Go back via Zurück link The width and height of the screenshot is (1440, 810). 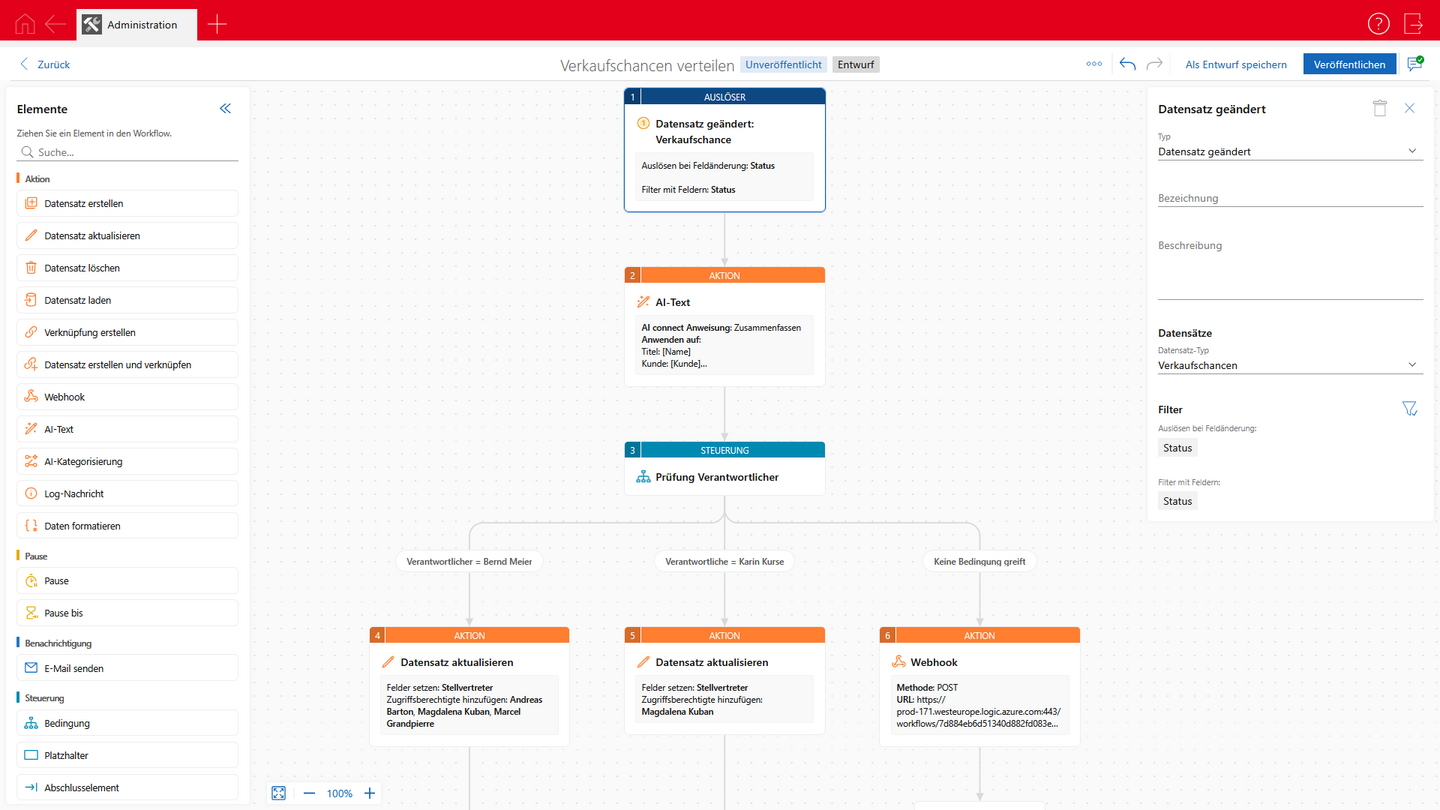coord(45,64)
